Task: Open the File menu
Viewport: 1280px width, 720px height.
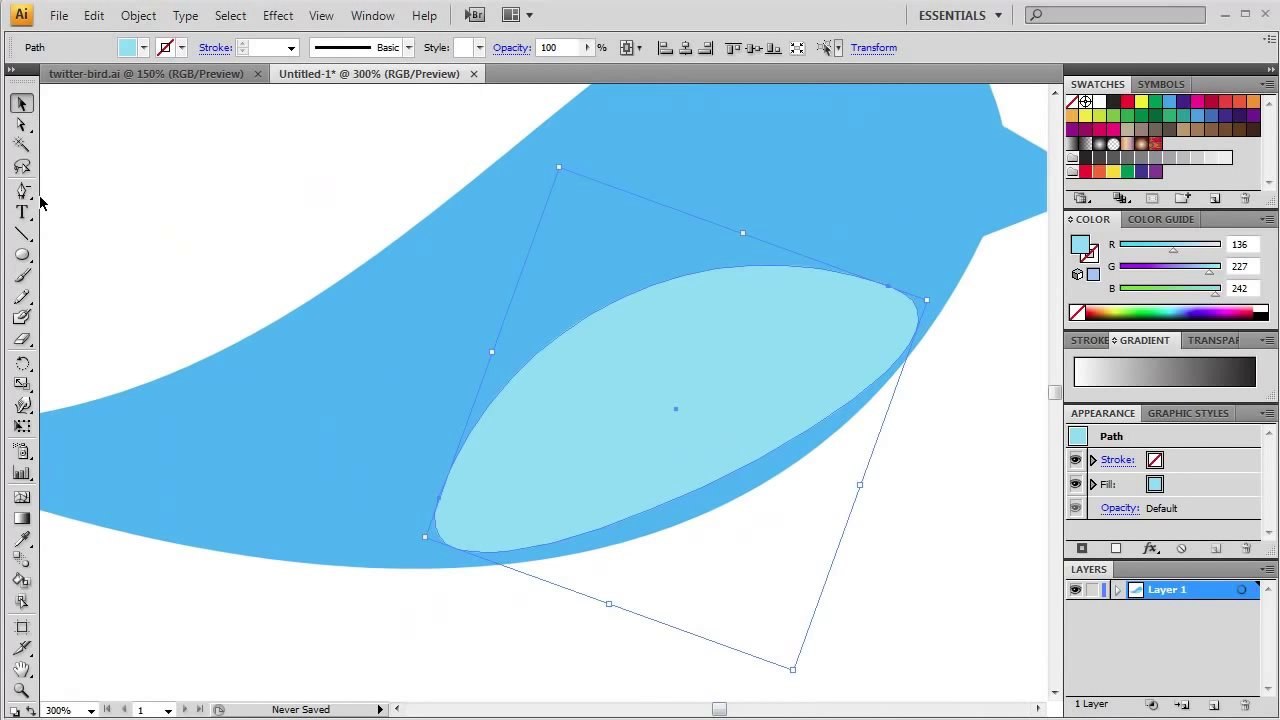Action: coord(59,16)
